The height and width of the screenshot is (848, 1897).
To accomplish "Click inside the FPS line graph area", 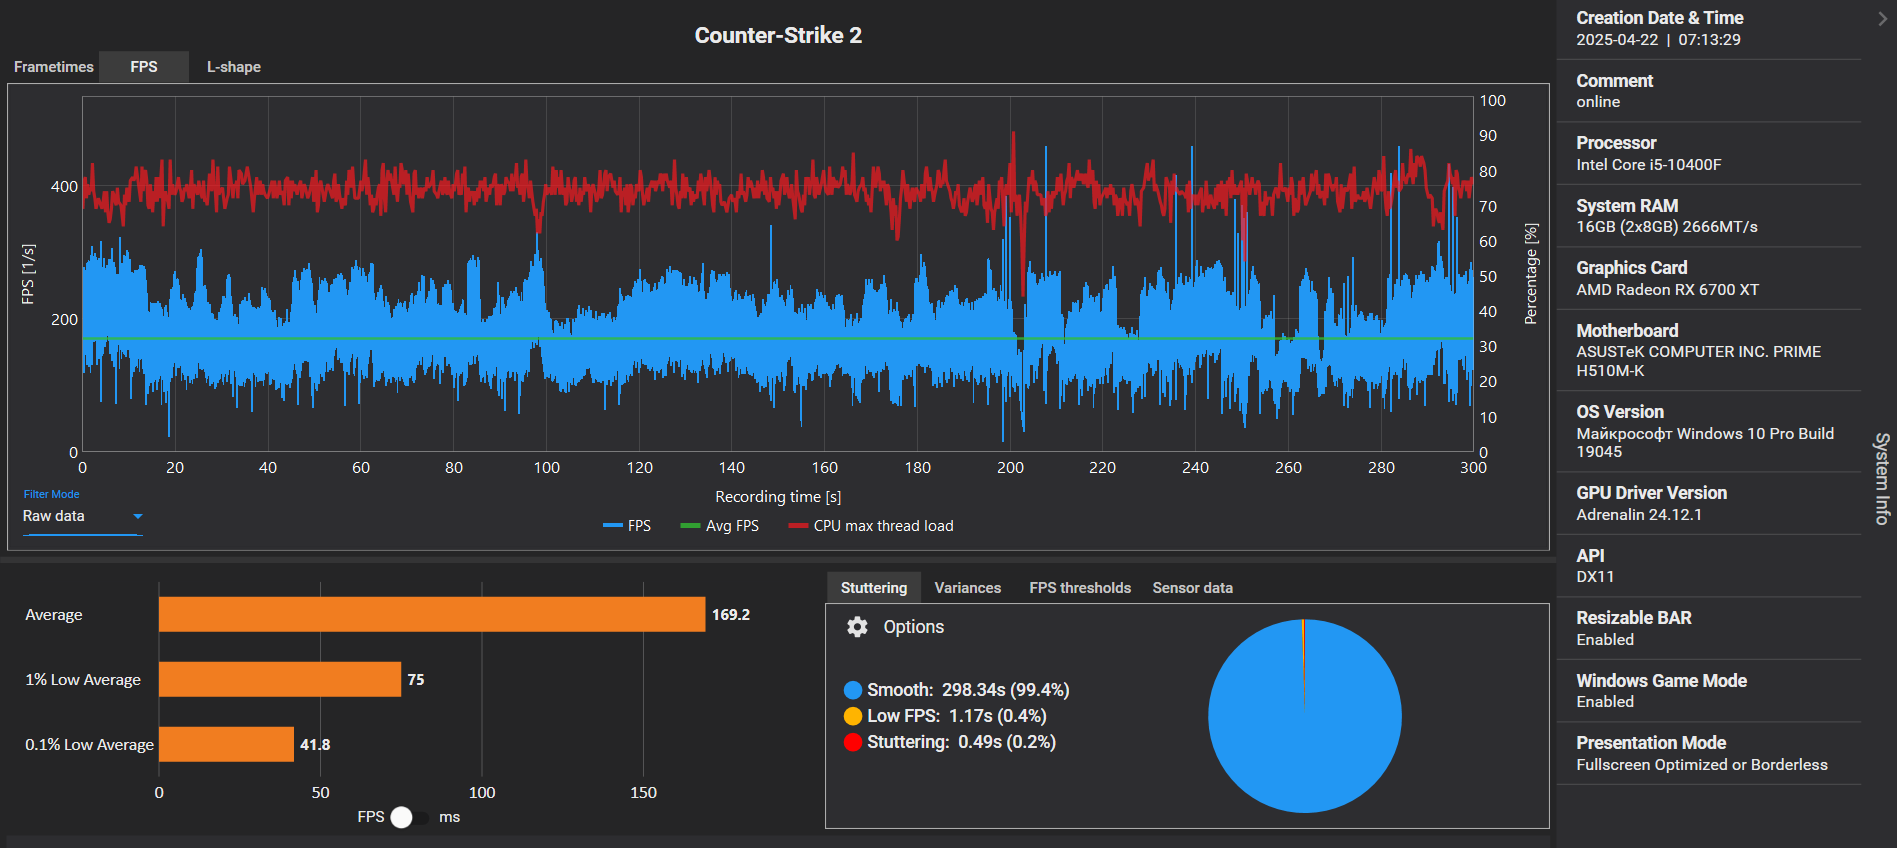I will (778, 274).
